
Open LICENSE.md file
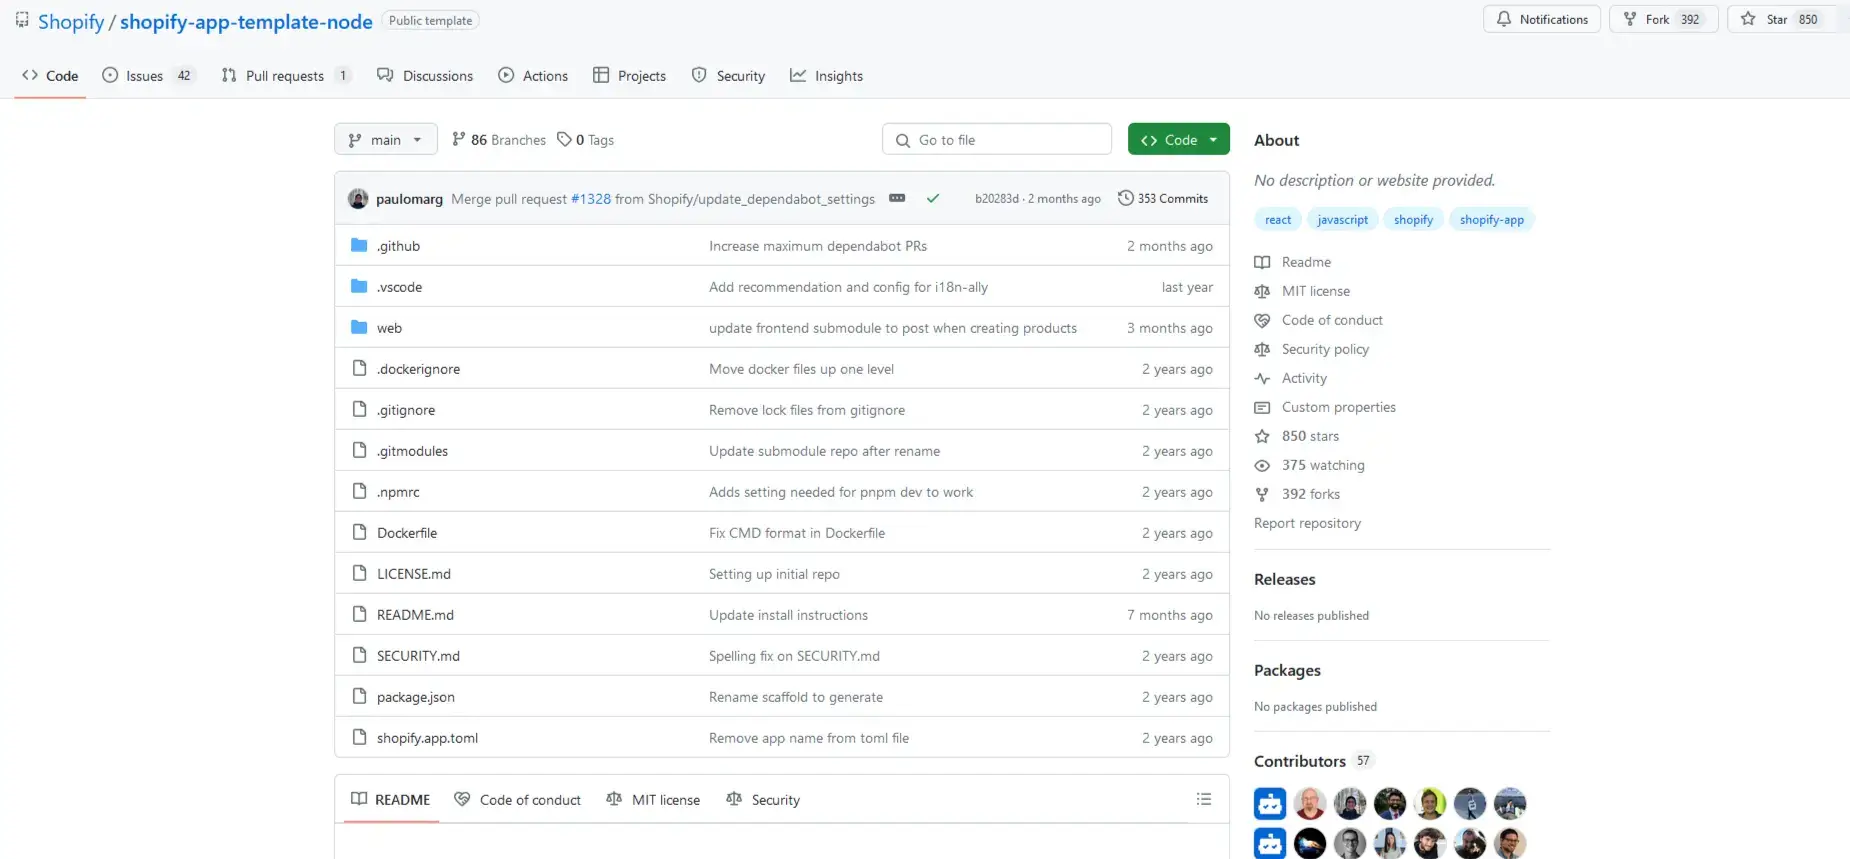click(x=413, y=574)
